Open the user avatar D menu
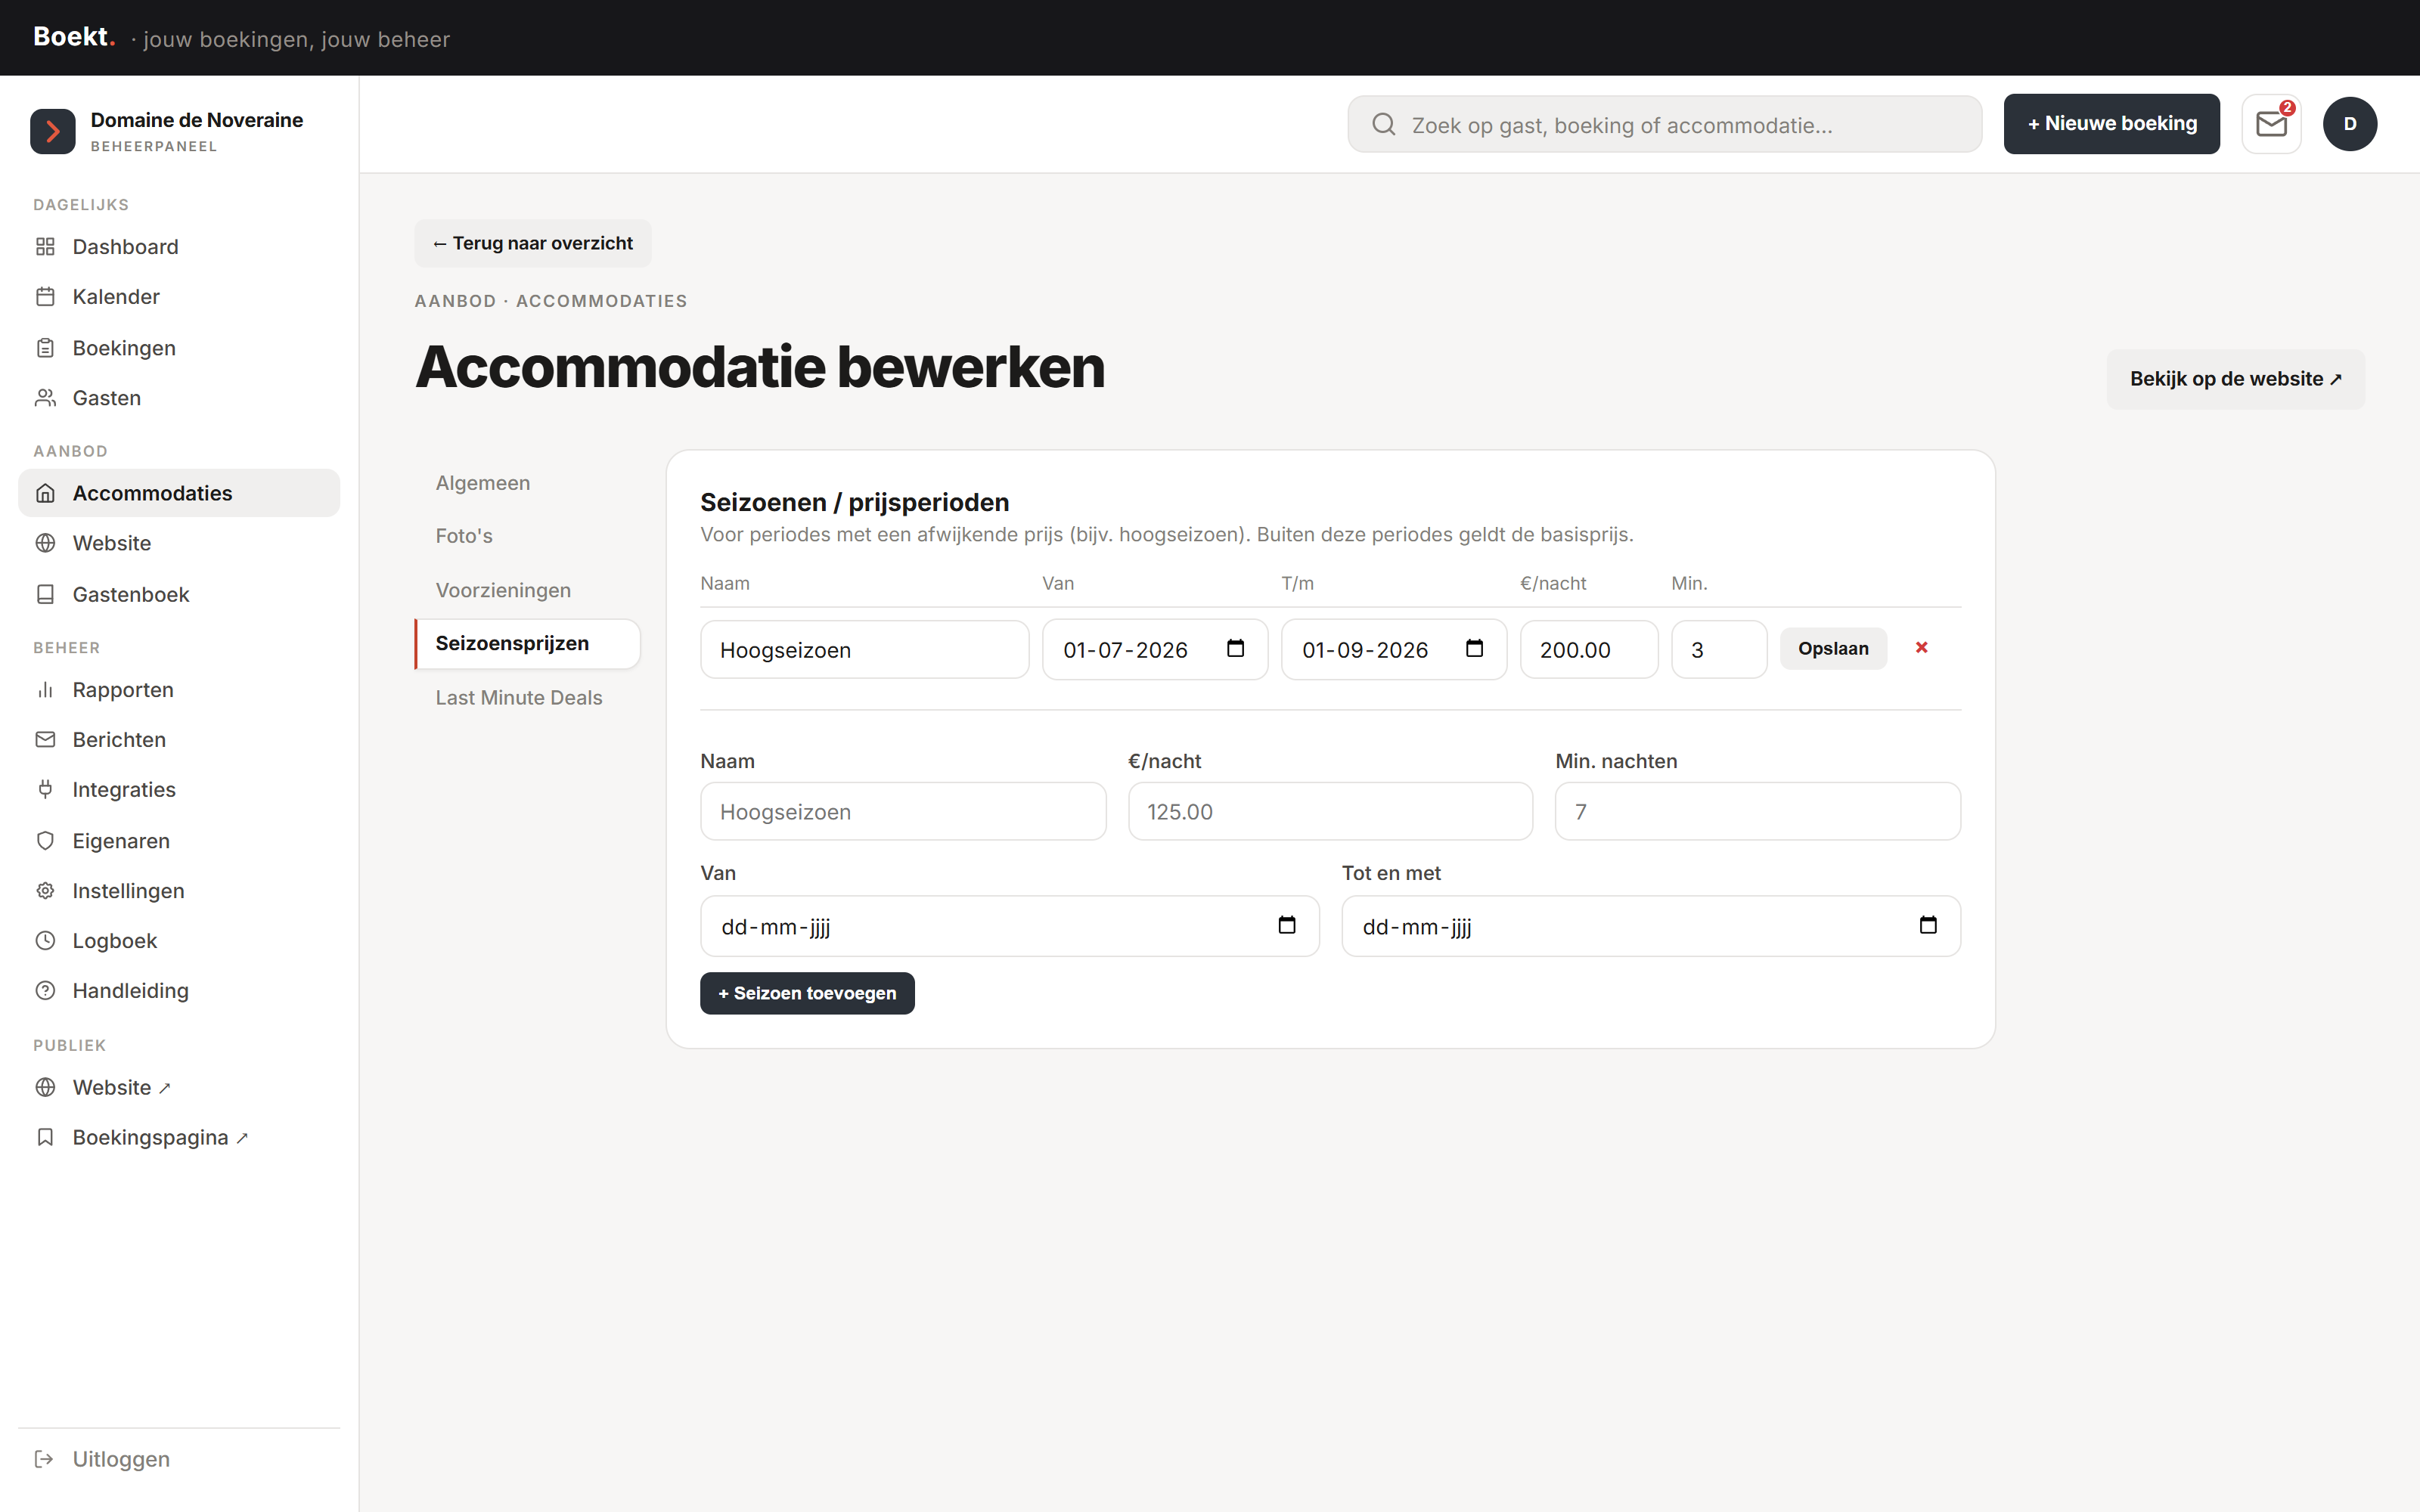Viewport: 2420px width, 1512px height. coord(2349,124)
